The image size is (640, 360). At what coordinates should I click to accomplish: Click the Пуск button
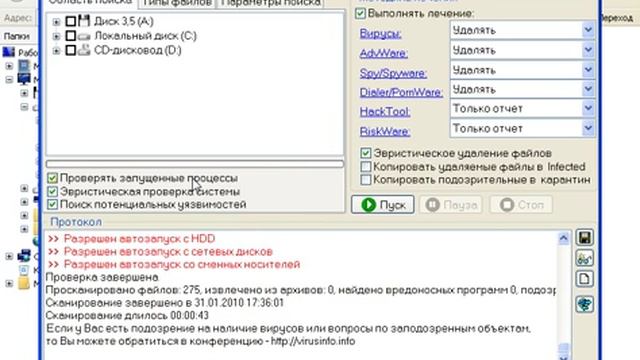coord(382,204)
